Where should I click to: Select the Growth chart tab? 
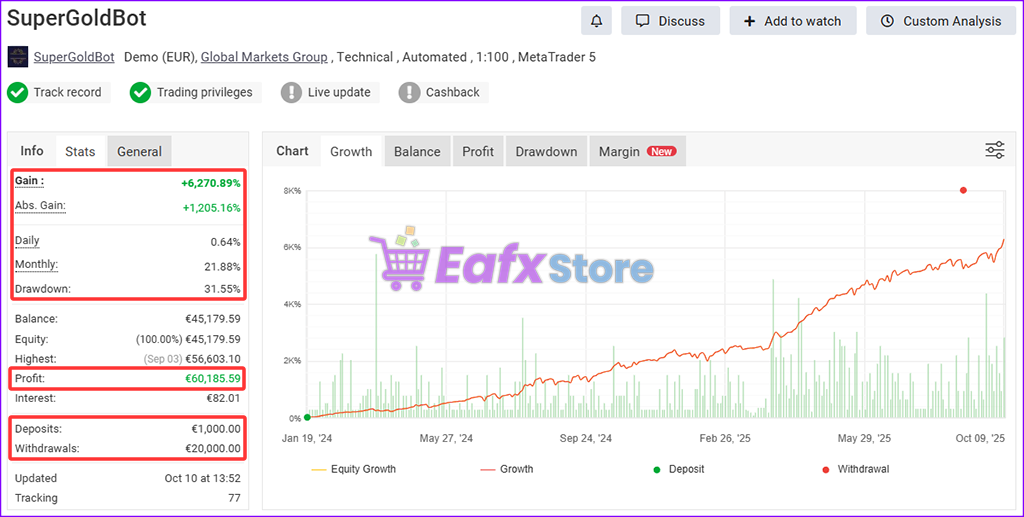pyautogui.click(x=351, y=151)
